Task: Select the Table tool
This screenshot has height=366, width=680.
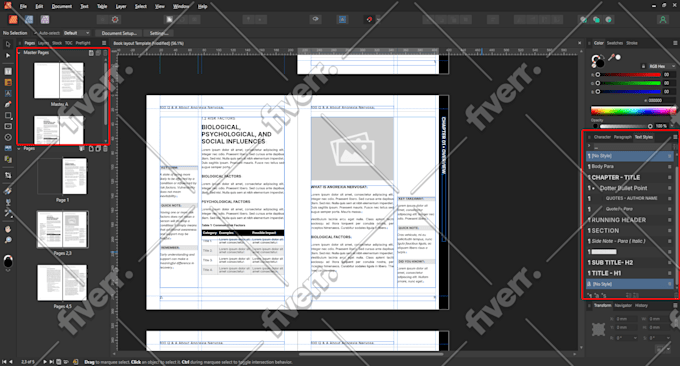Action: point(8,82)
